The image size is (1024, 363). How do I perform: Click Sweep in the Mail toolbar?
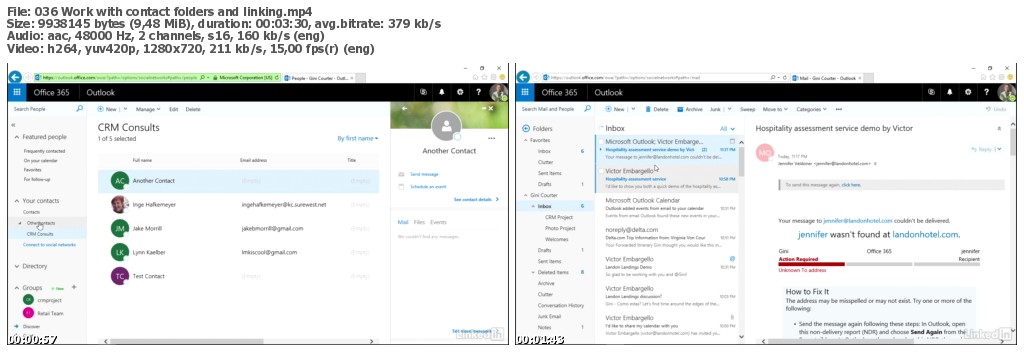747,109
